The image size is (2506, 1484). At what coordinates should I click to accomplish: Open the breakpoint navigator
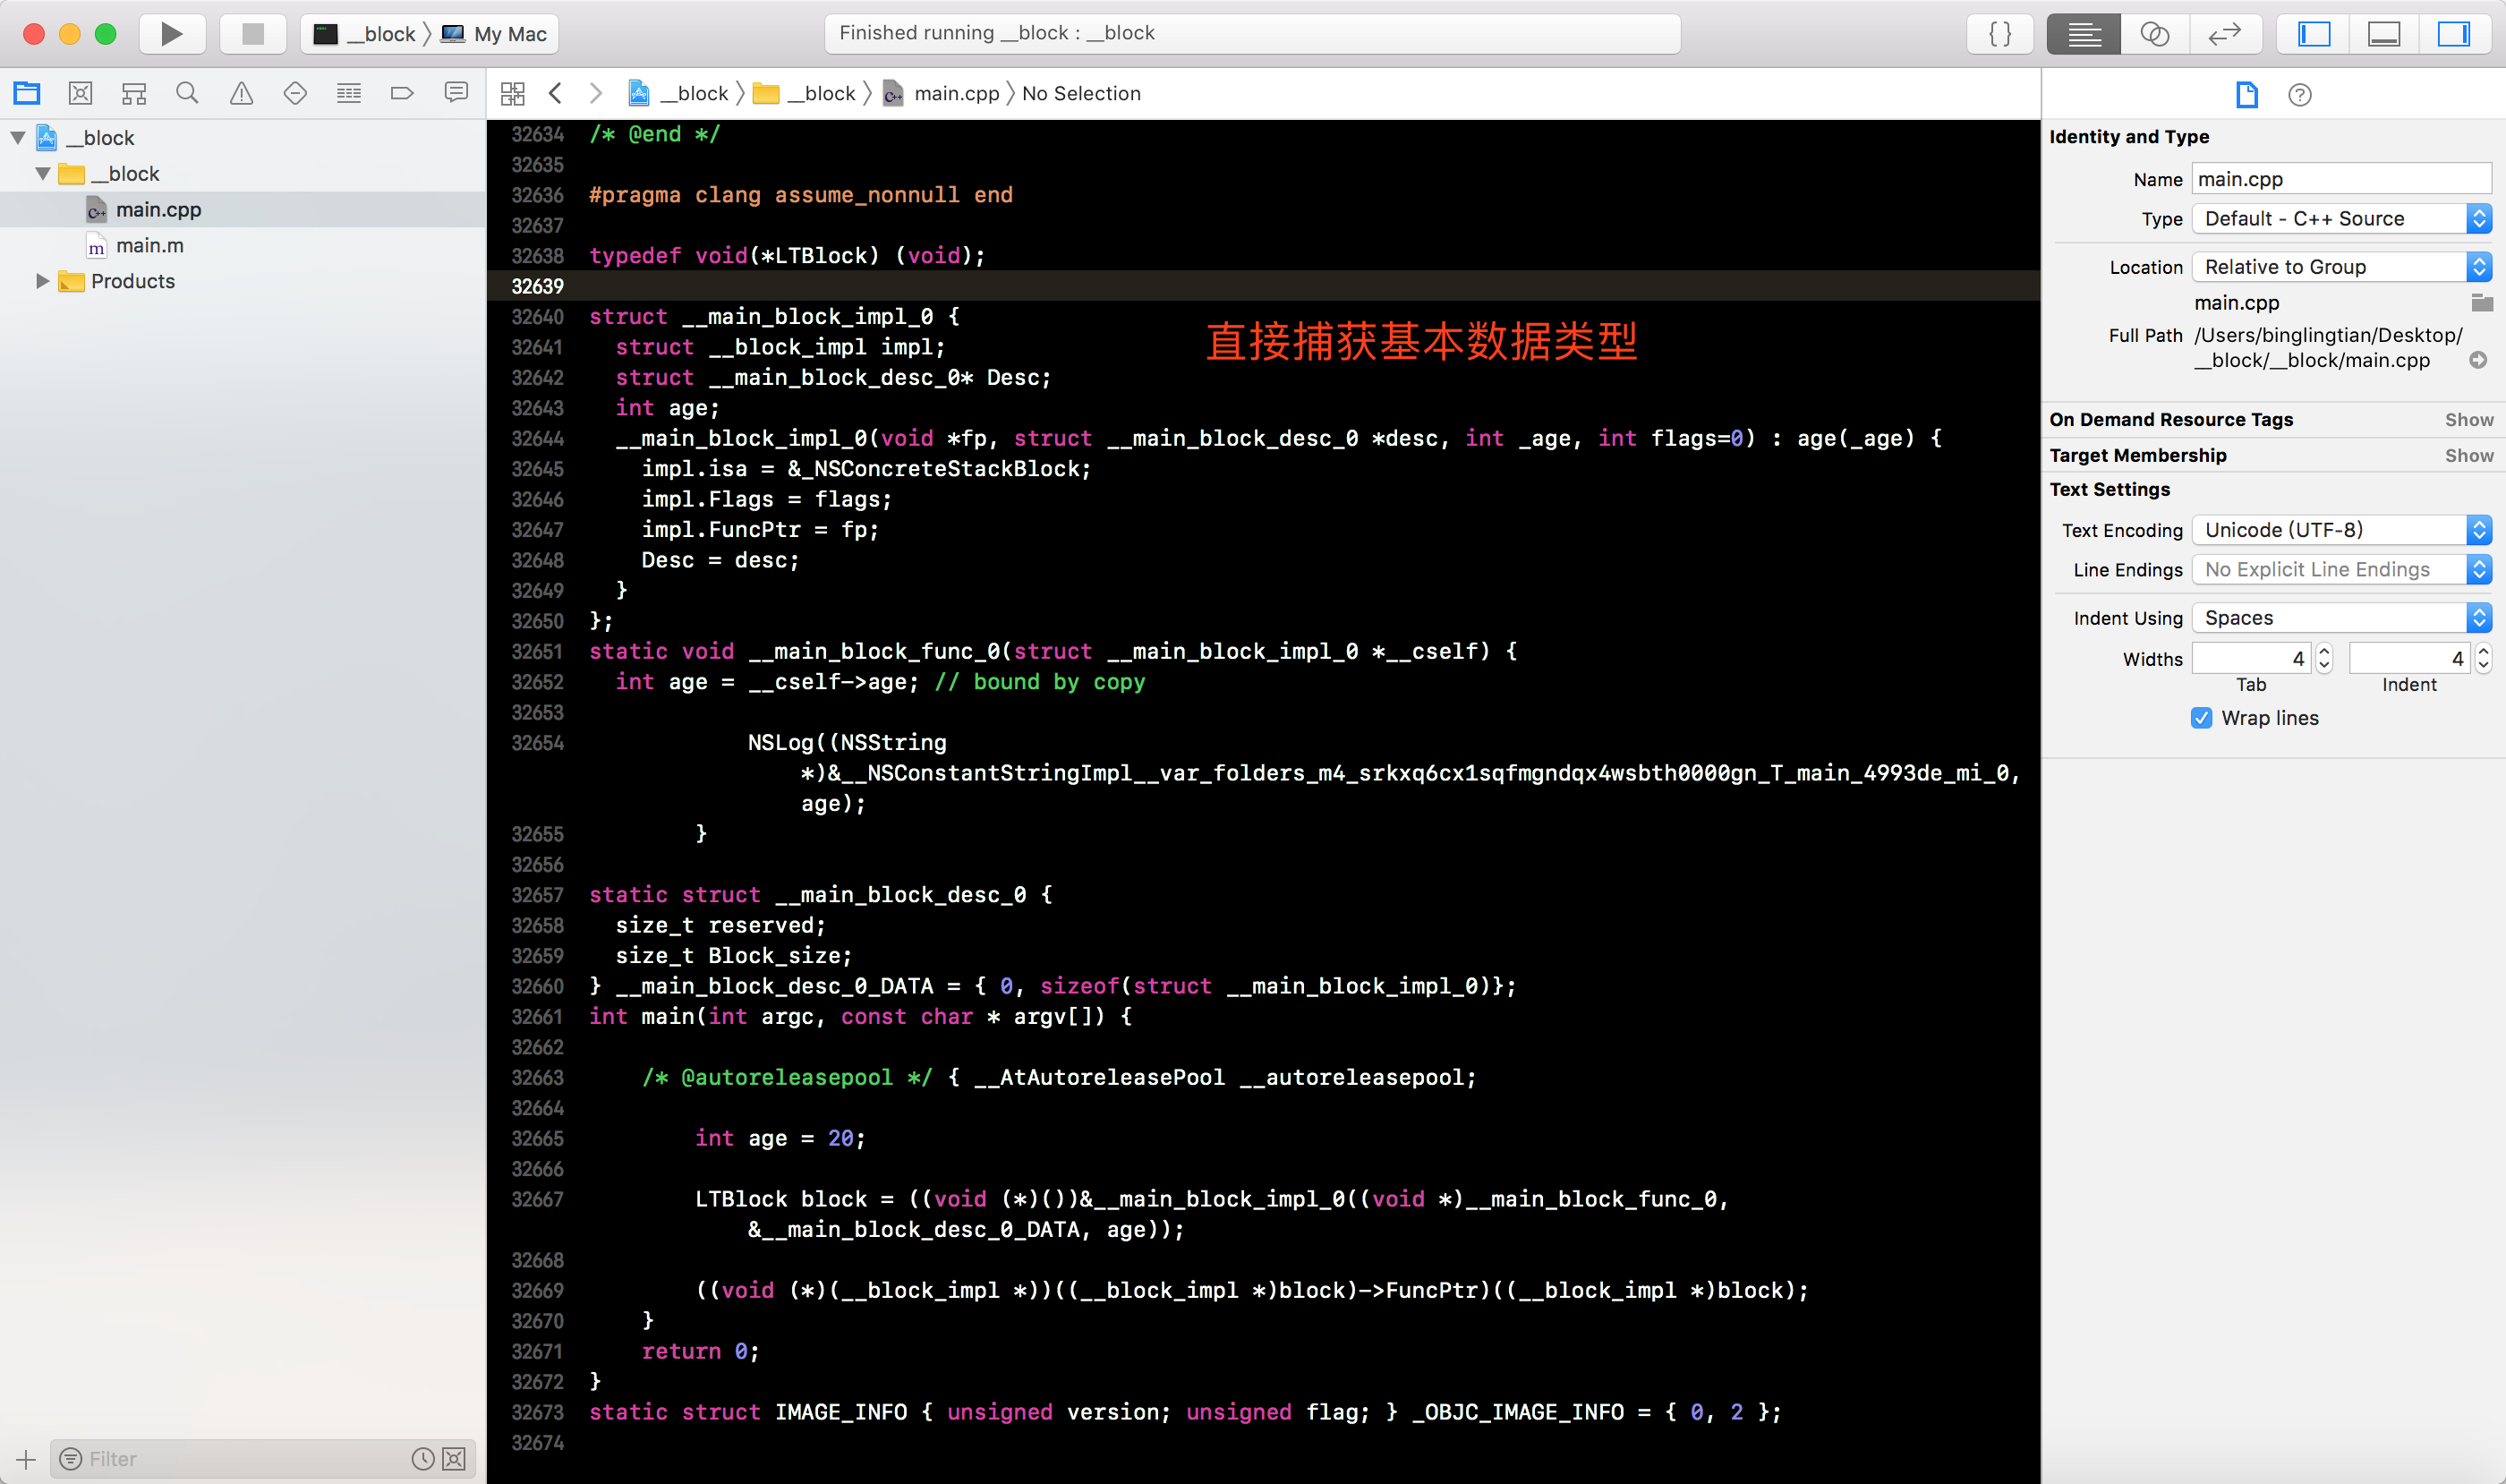point(402,93)
